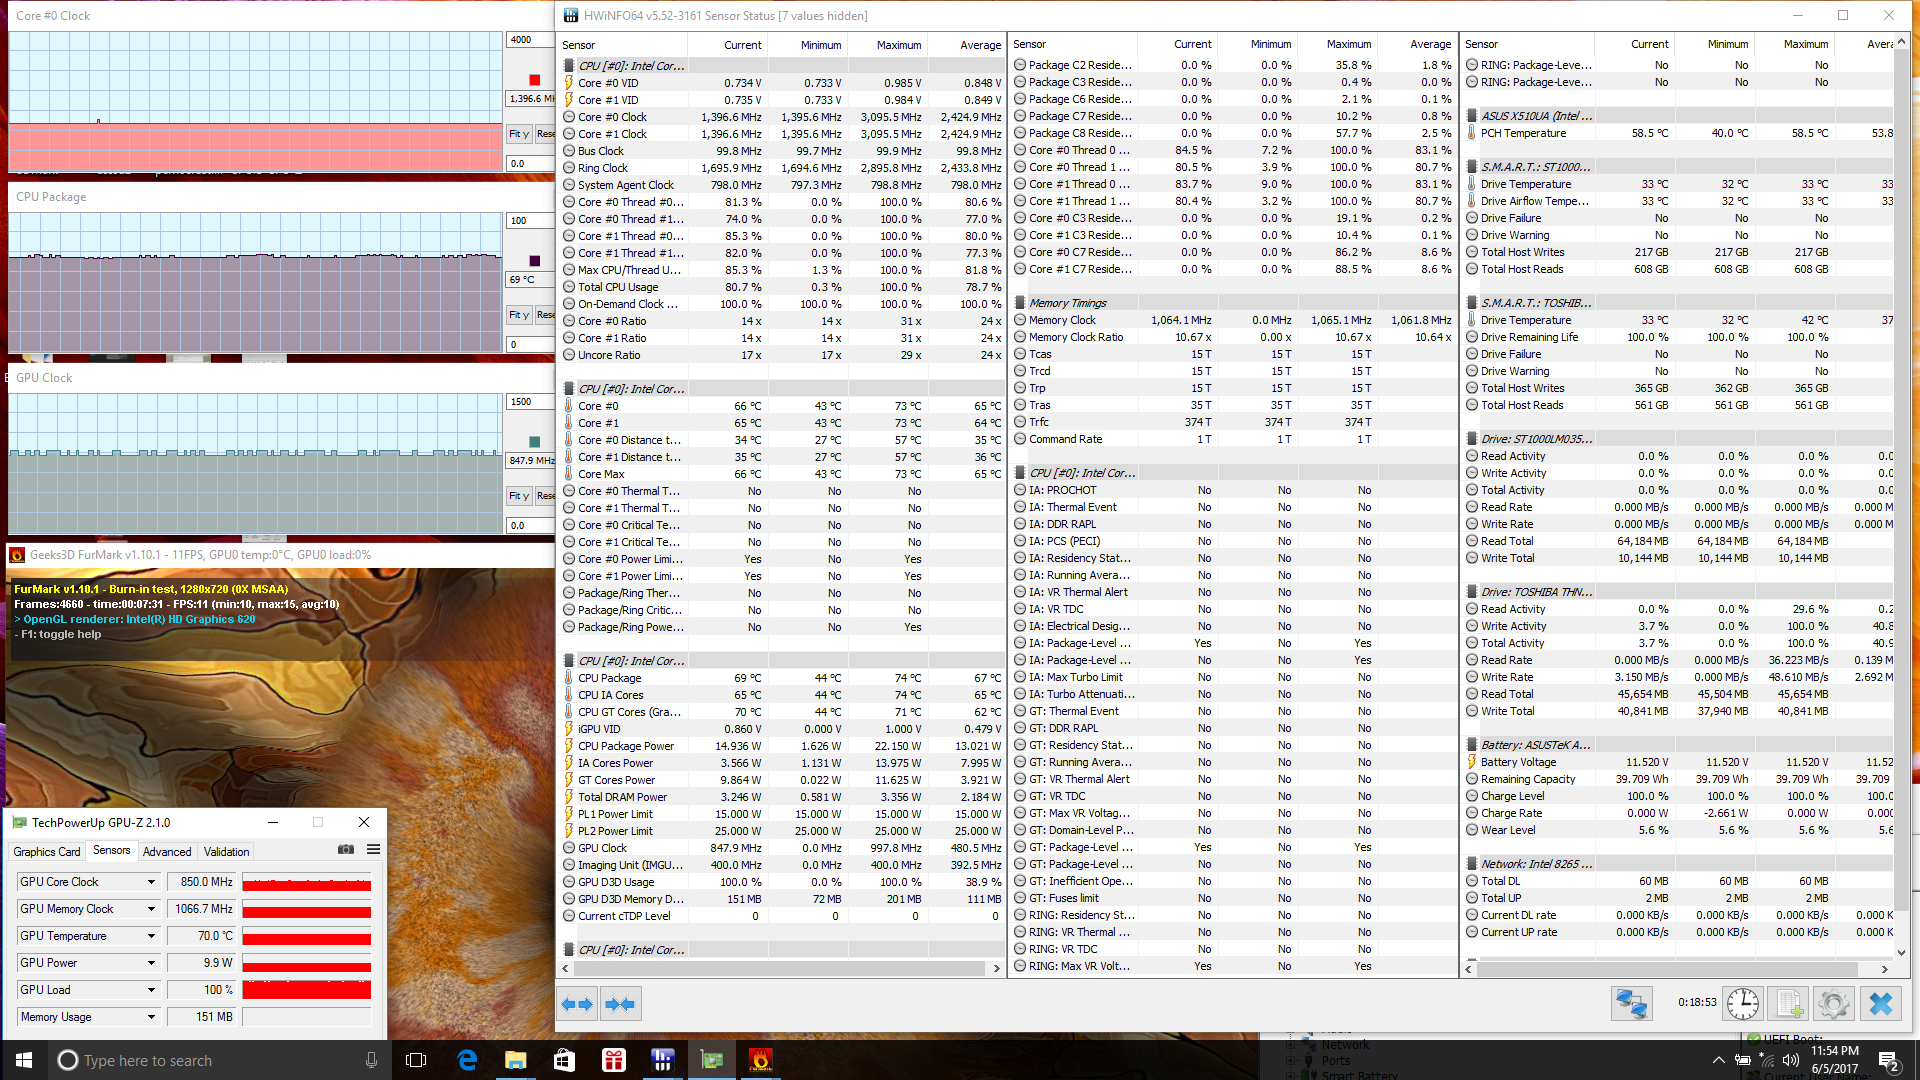Open the GPU Temperature dropdown
The height and width of the screenshot is (1080, 1920).
coord(151,936)
